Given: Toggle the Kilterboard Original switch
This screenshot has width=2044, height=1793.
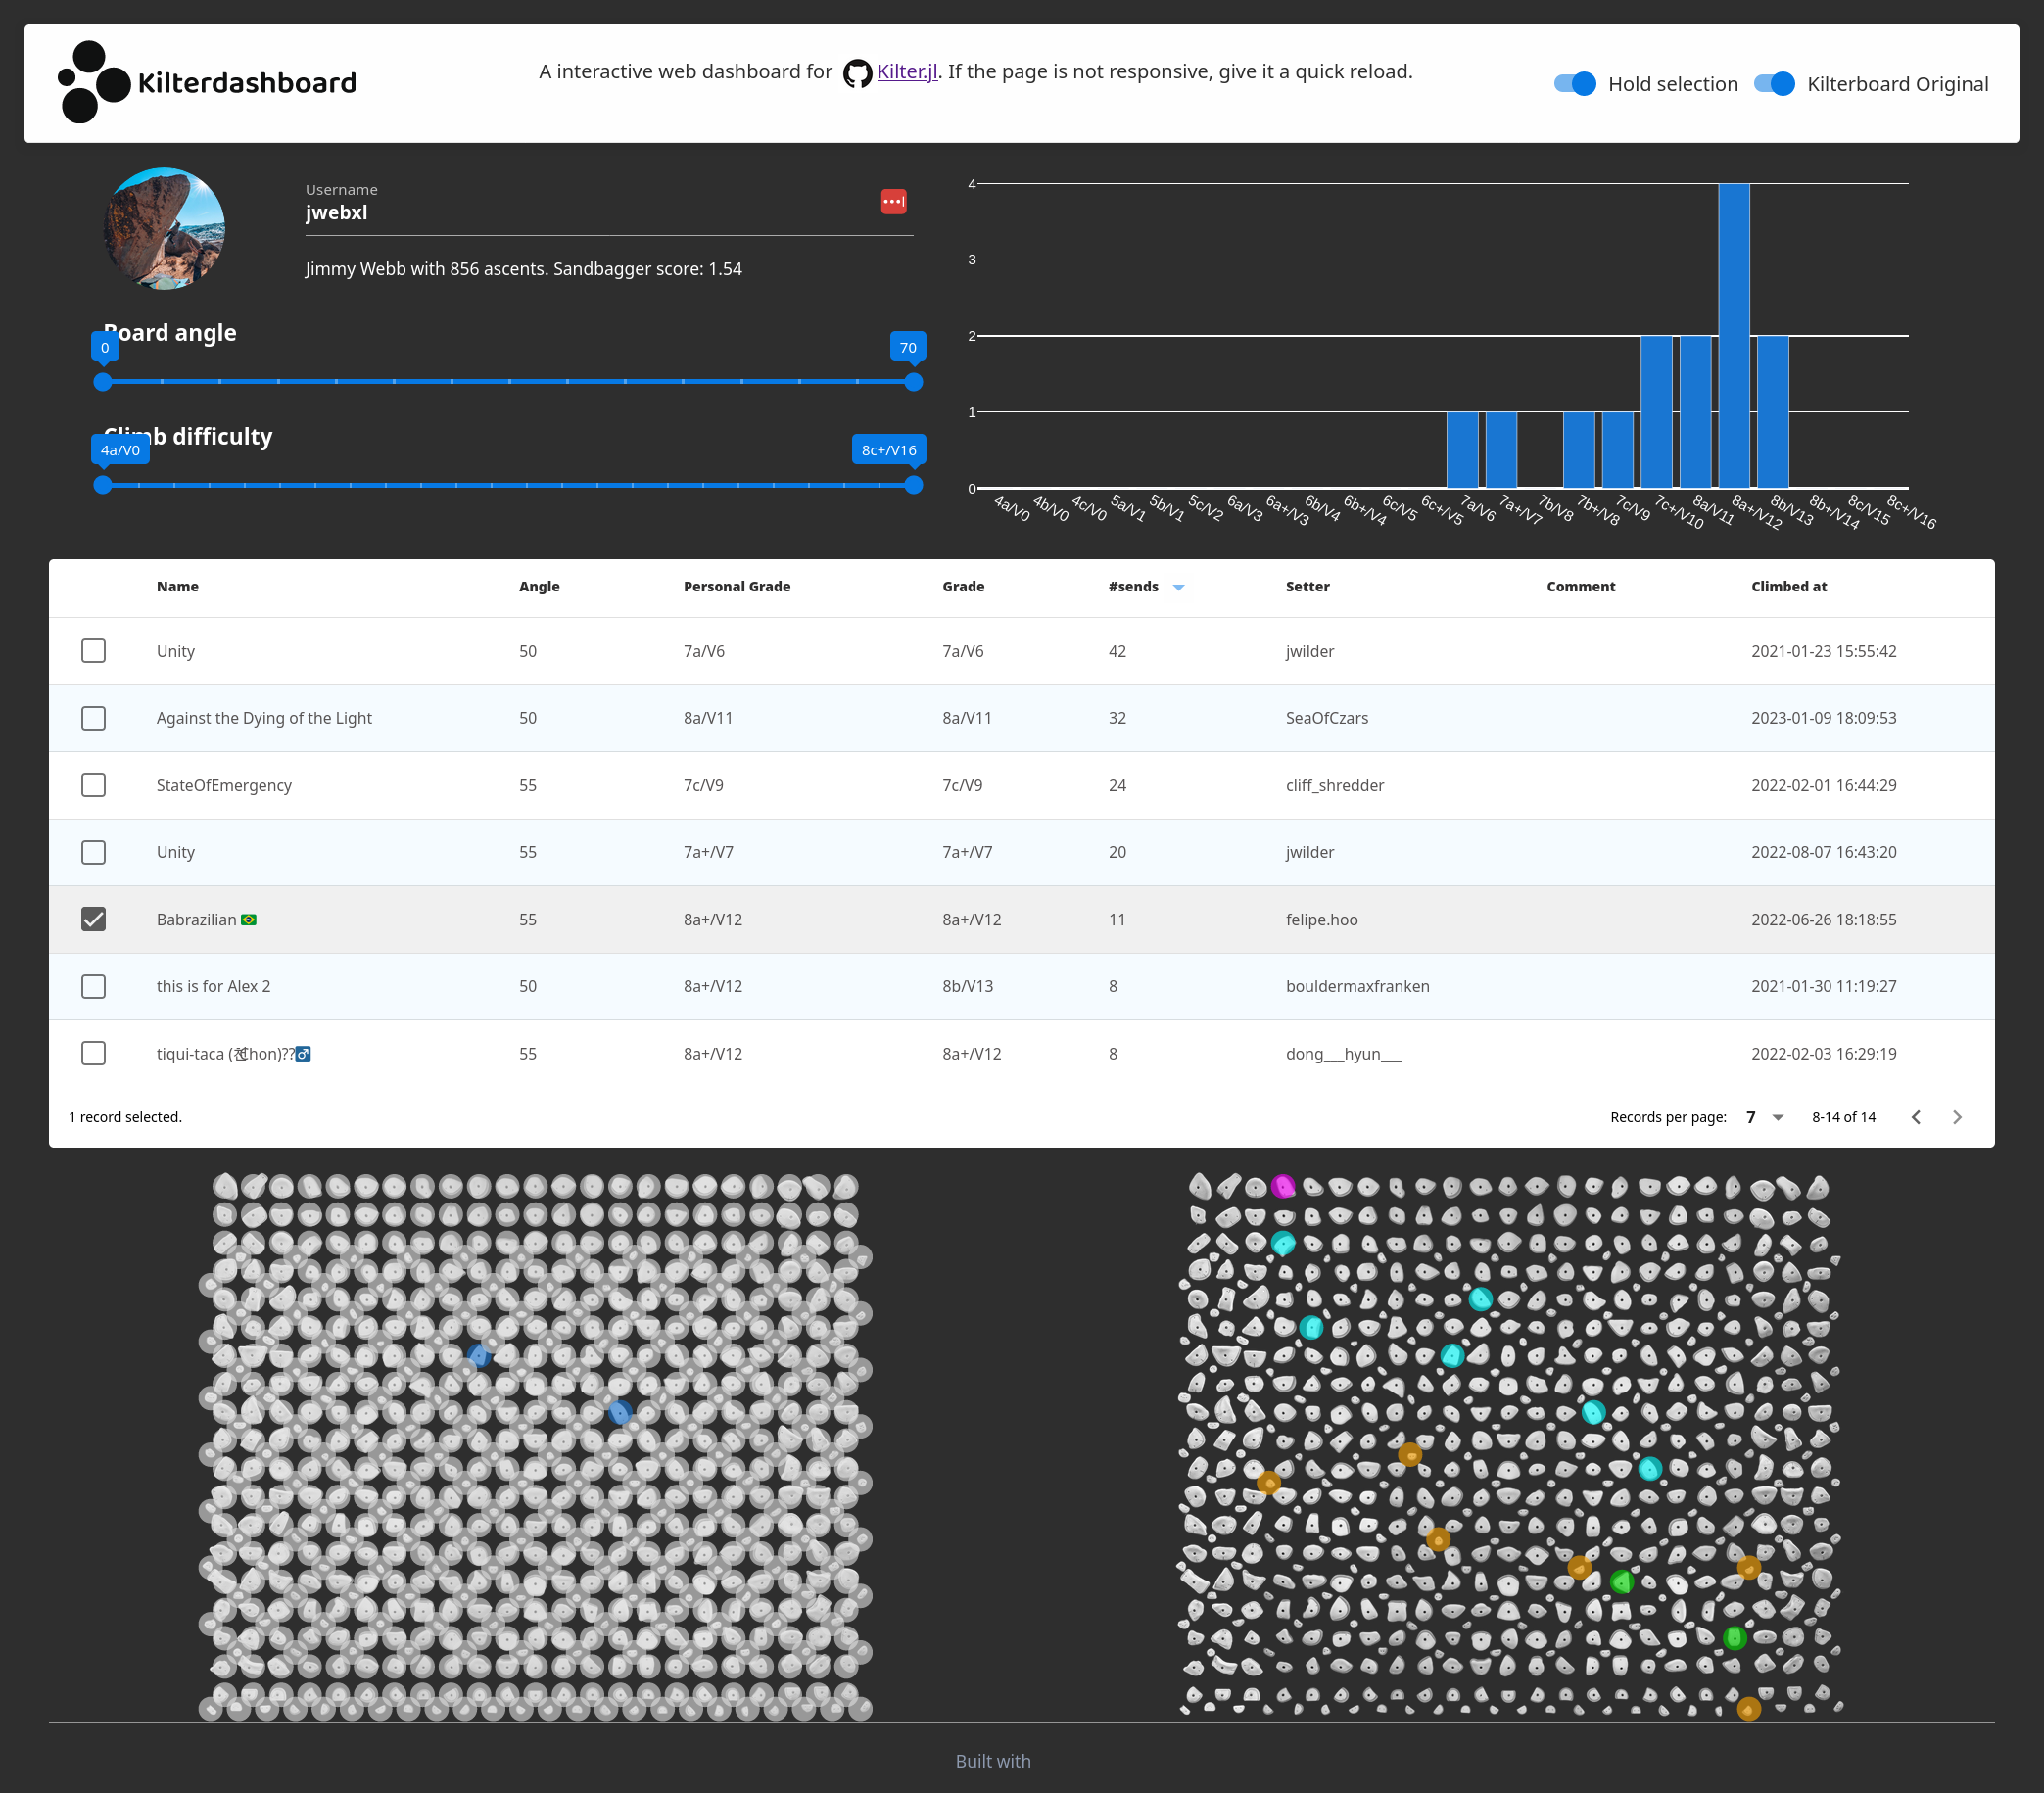Looking at the screenshot, I should click(1775, 84).
